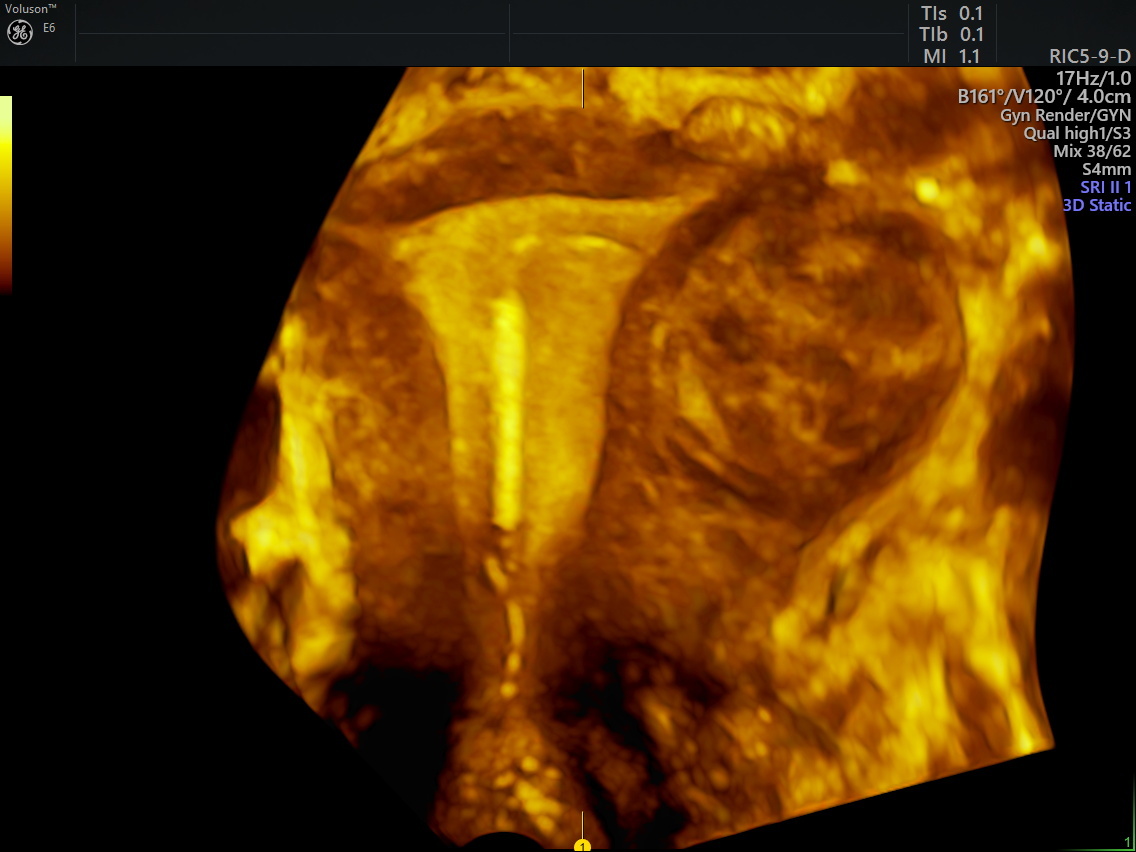
Task: Click the E6 model label
Action: point(49,28)
